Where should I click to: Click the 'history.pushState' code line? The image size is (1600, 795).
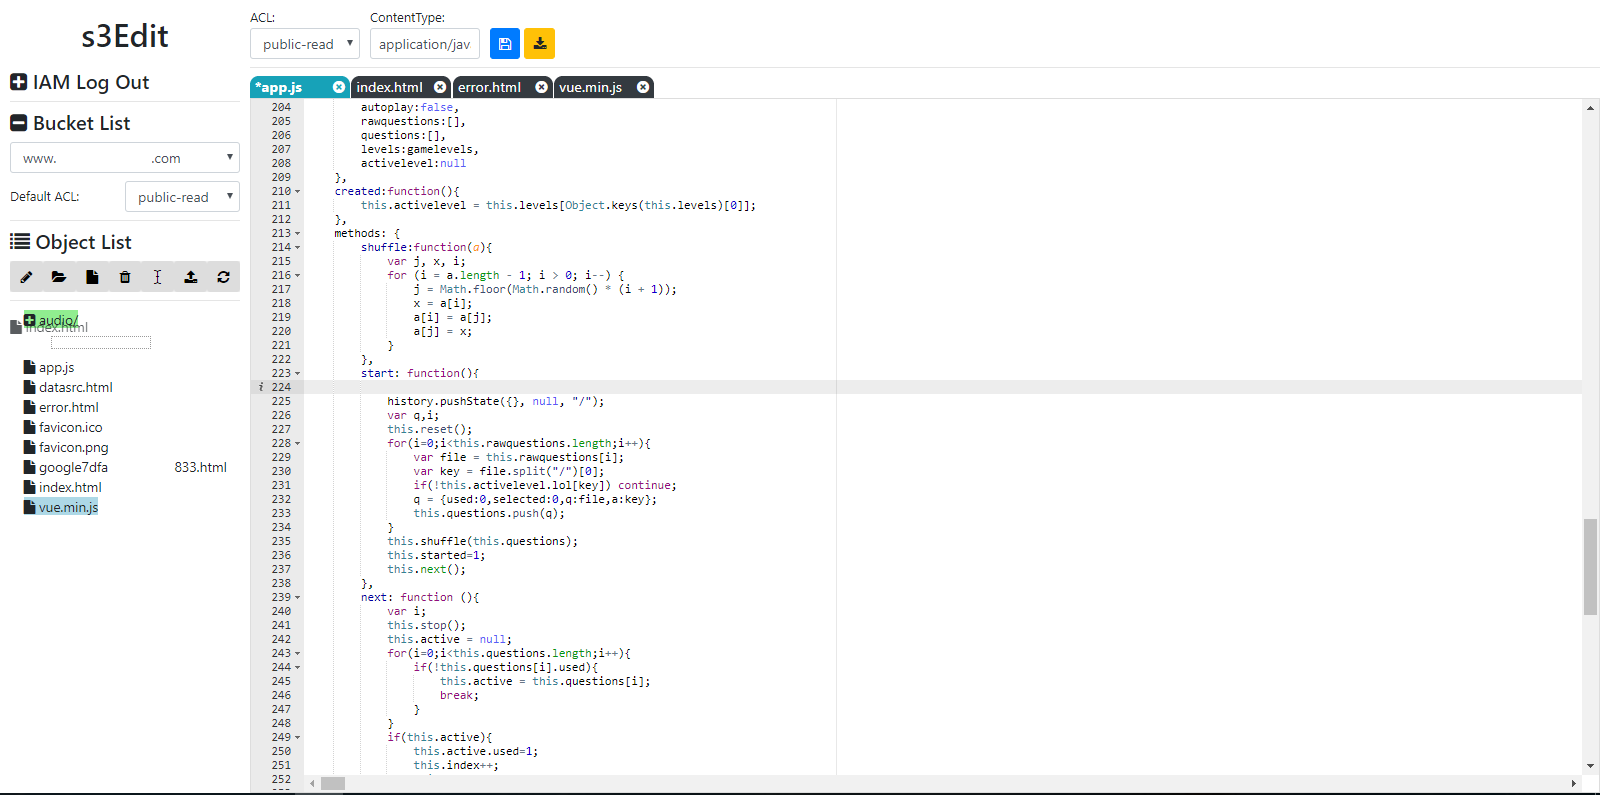[x=495, y=401]
